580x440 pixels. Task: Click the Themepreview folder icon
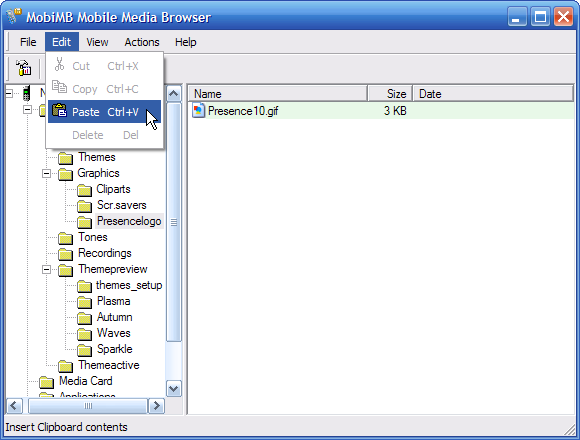tap(65, 270)
